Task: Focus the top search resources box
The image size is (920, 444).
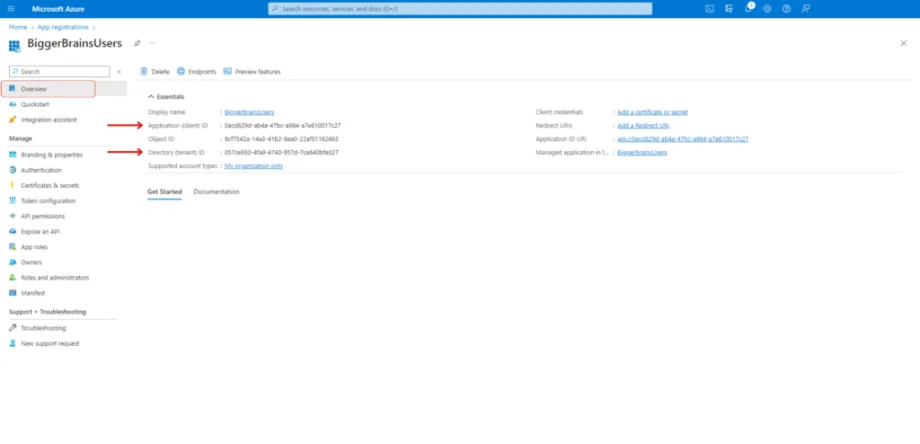Action: click(460, 9)
